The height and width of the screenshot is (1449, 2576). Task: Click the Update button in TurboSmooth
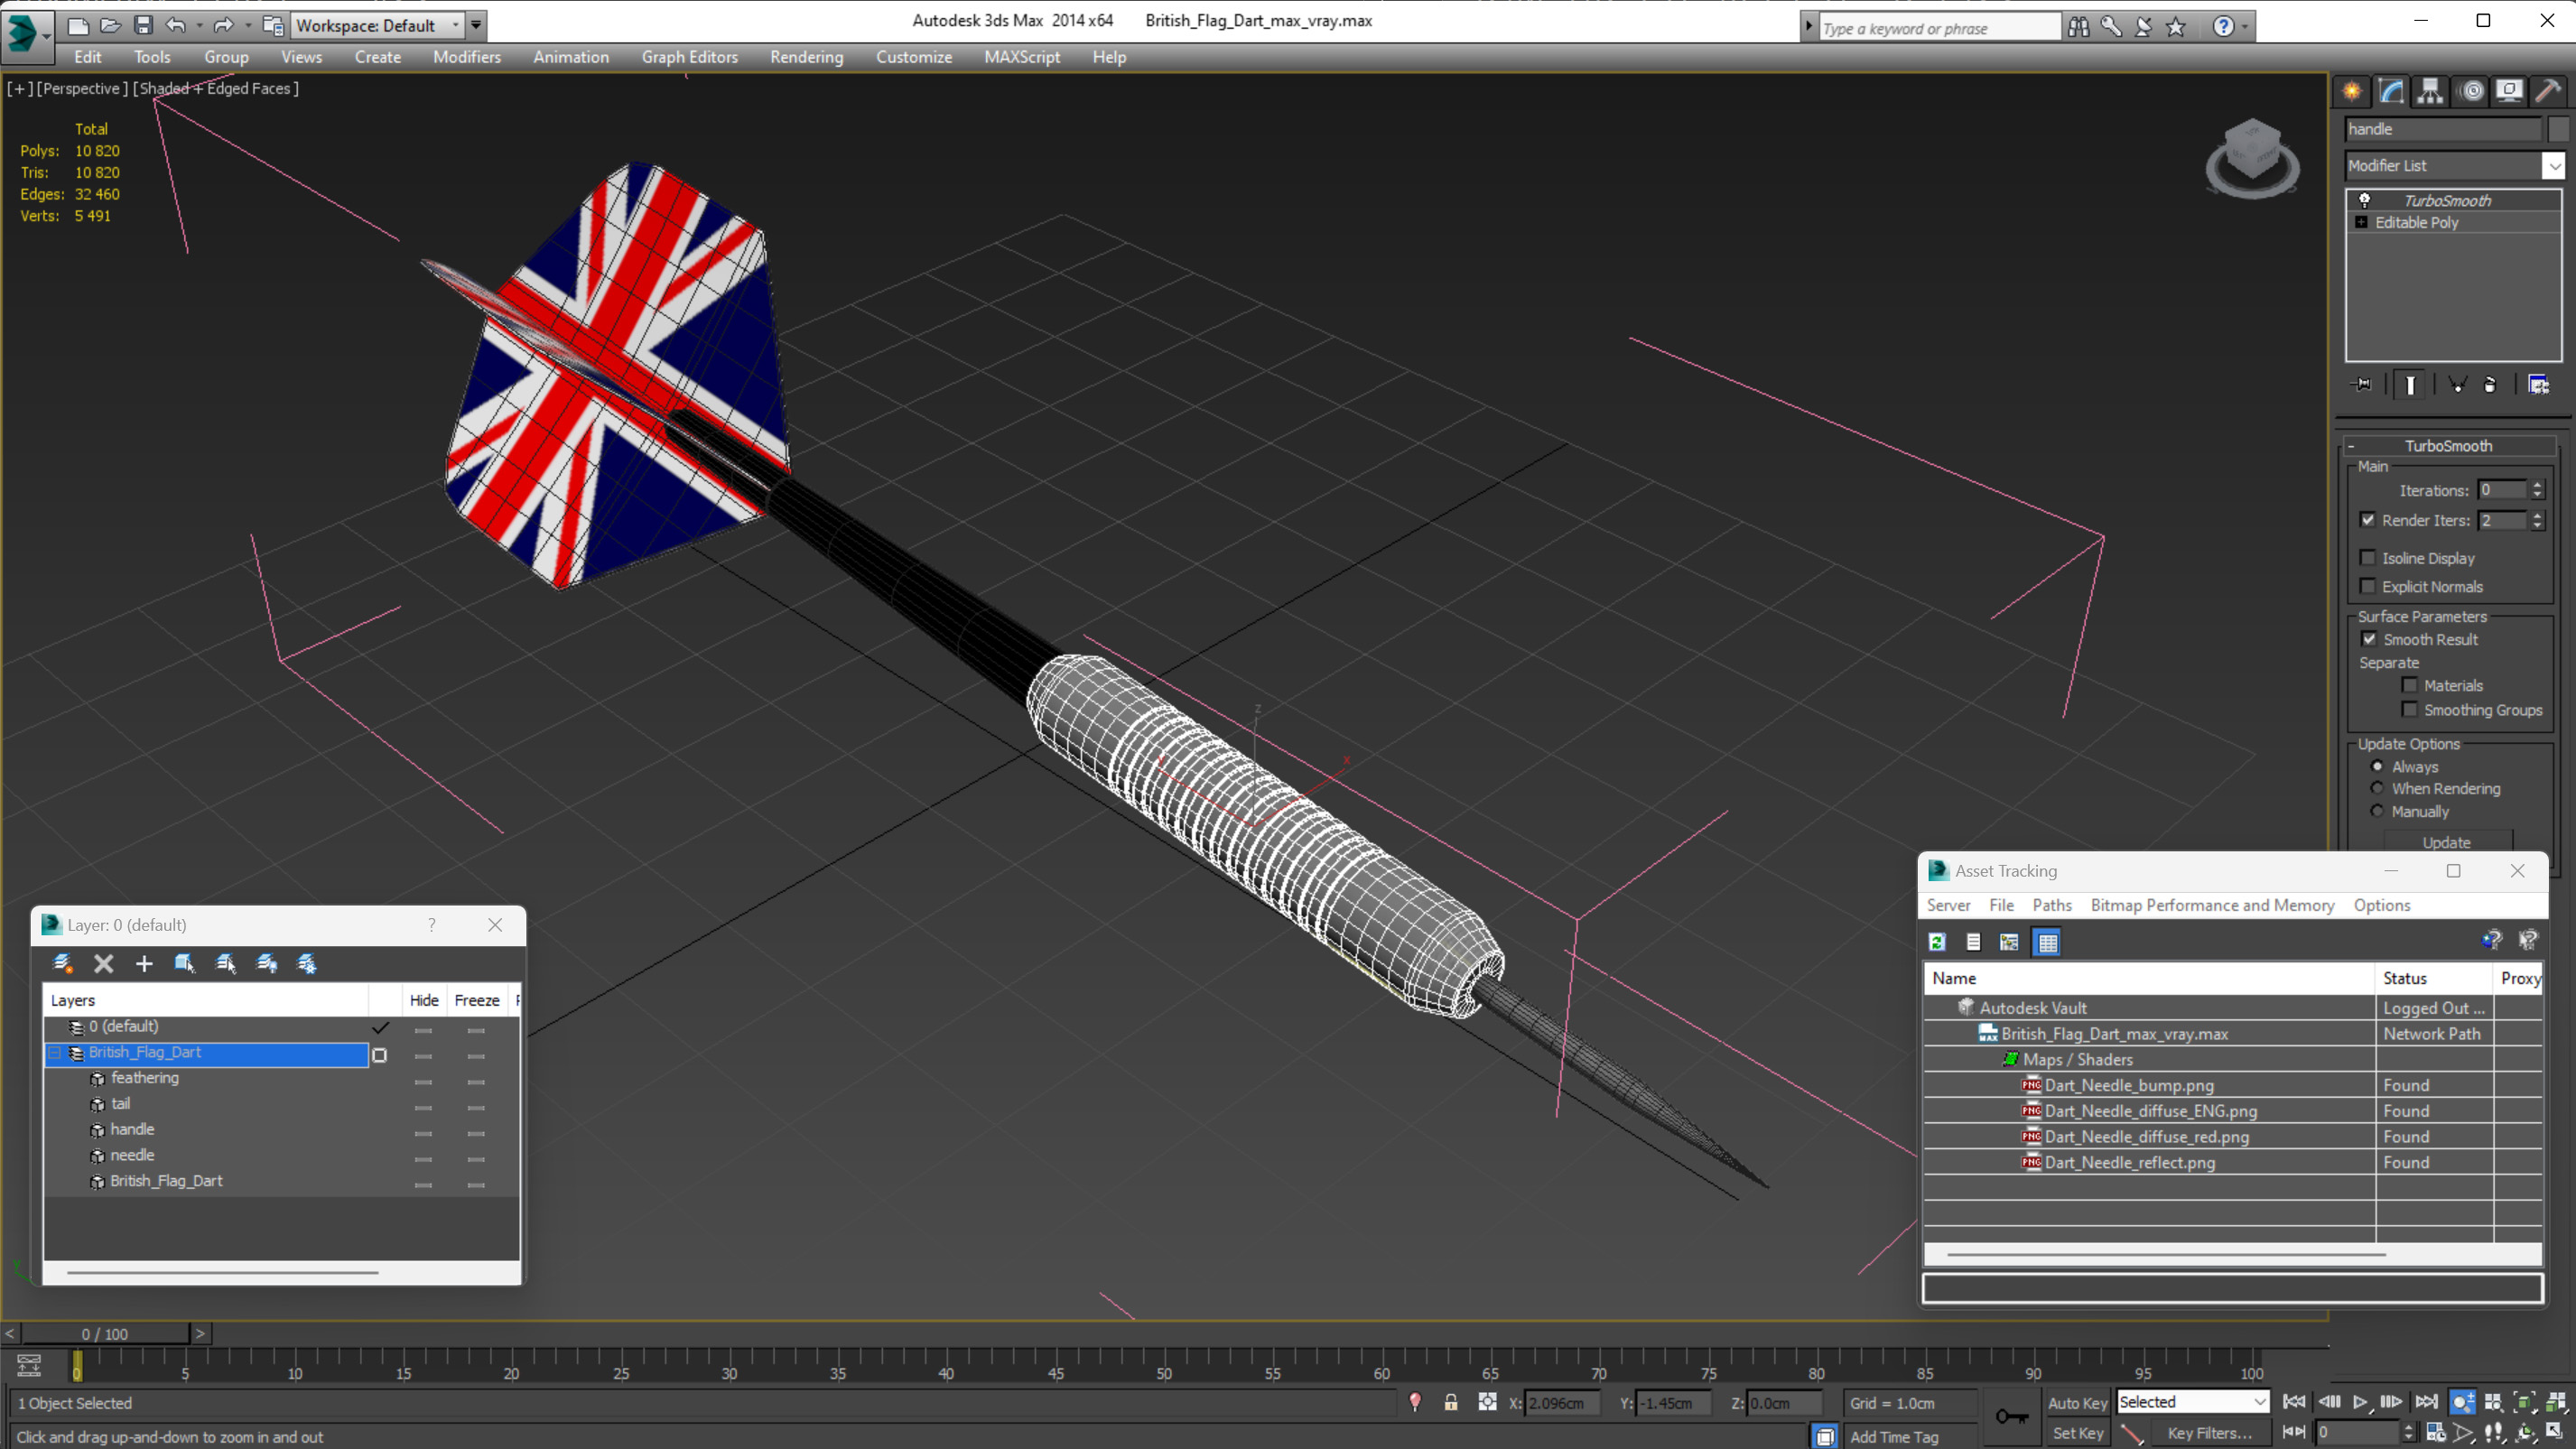coord(2446,842)
